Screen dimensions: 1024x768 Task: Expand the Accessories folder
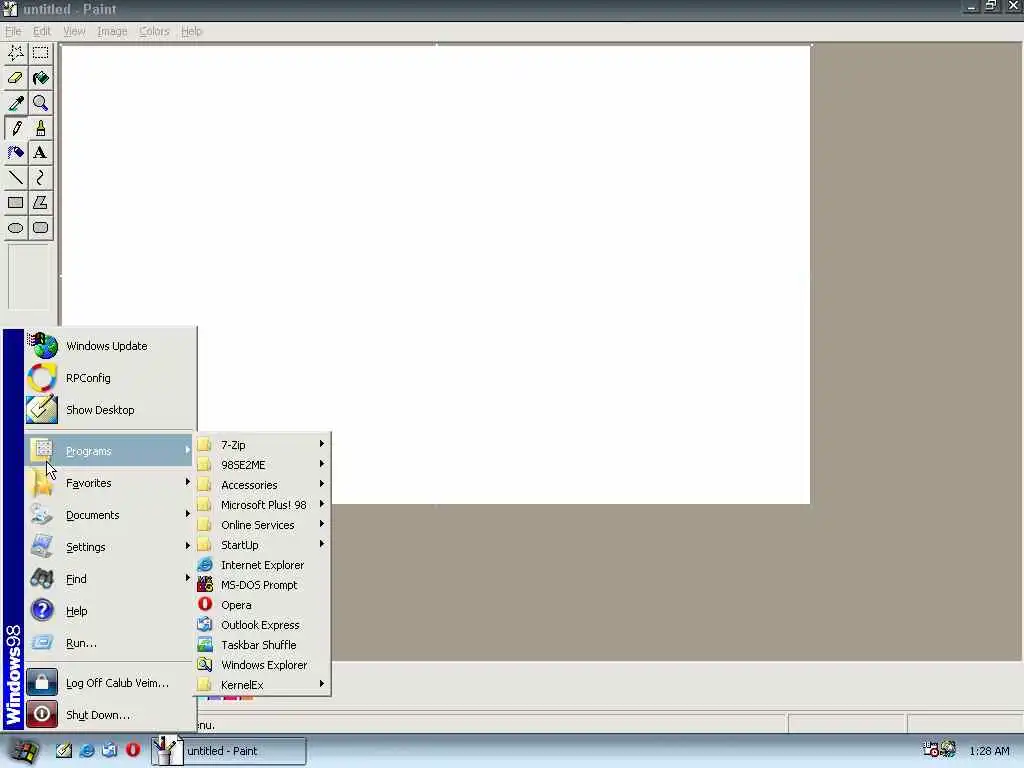tap(263, 485)
